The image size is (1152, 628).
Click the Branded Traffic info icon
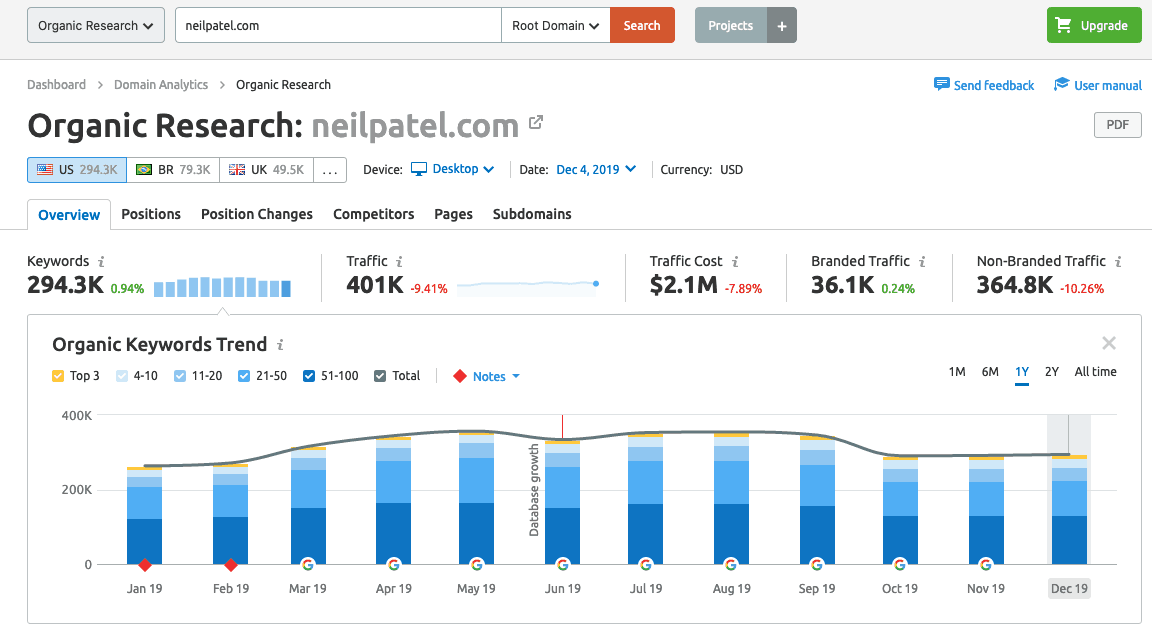tap(922, 261)
